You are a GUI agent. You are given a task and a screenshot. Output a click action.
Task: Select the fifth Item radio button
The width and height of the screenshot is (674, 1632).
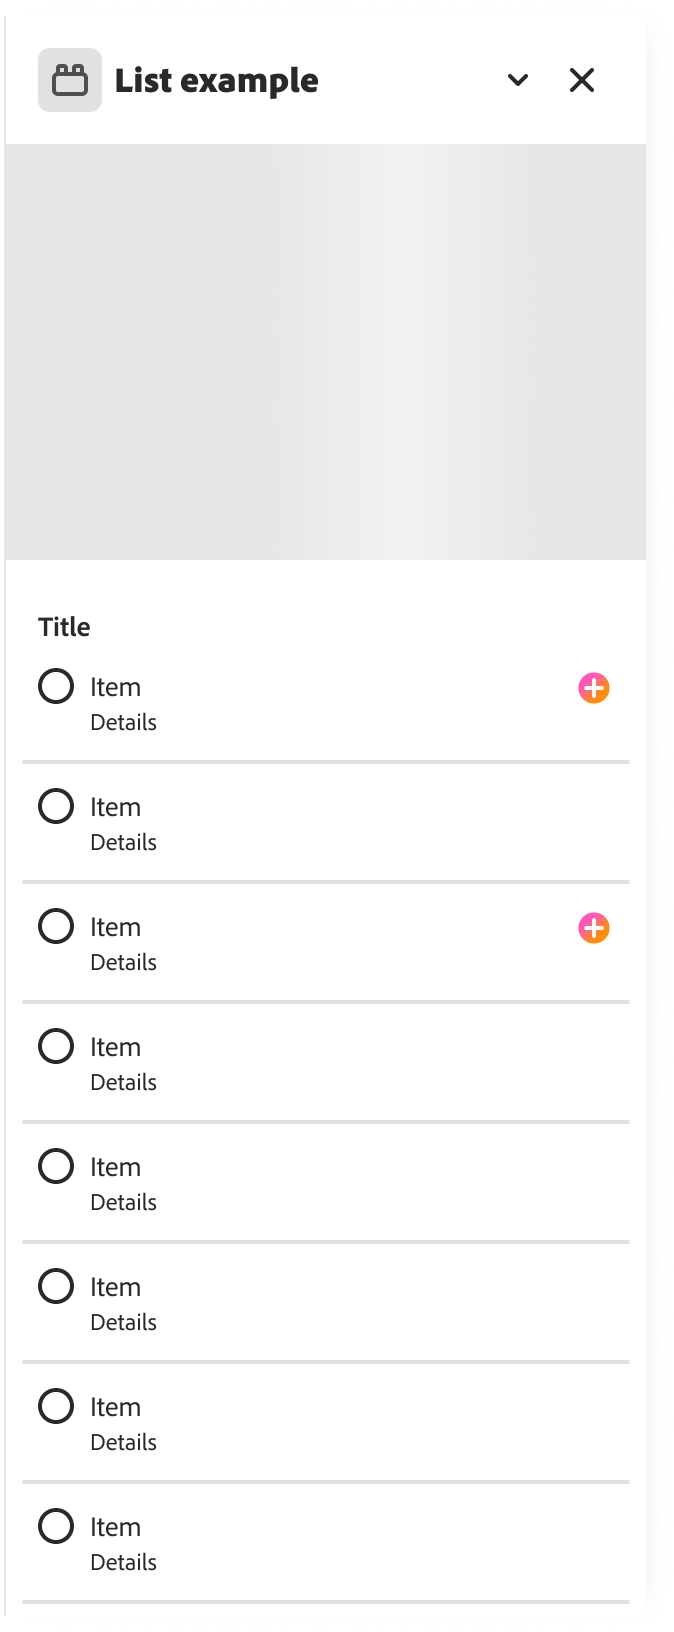(56, 1166)
